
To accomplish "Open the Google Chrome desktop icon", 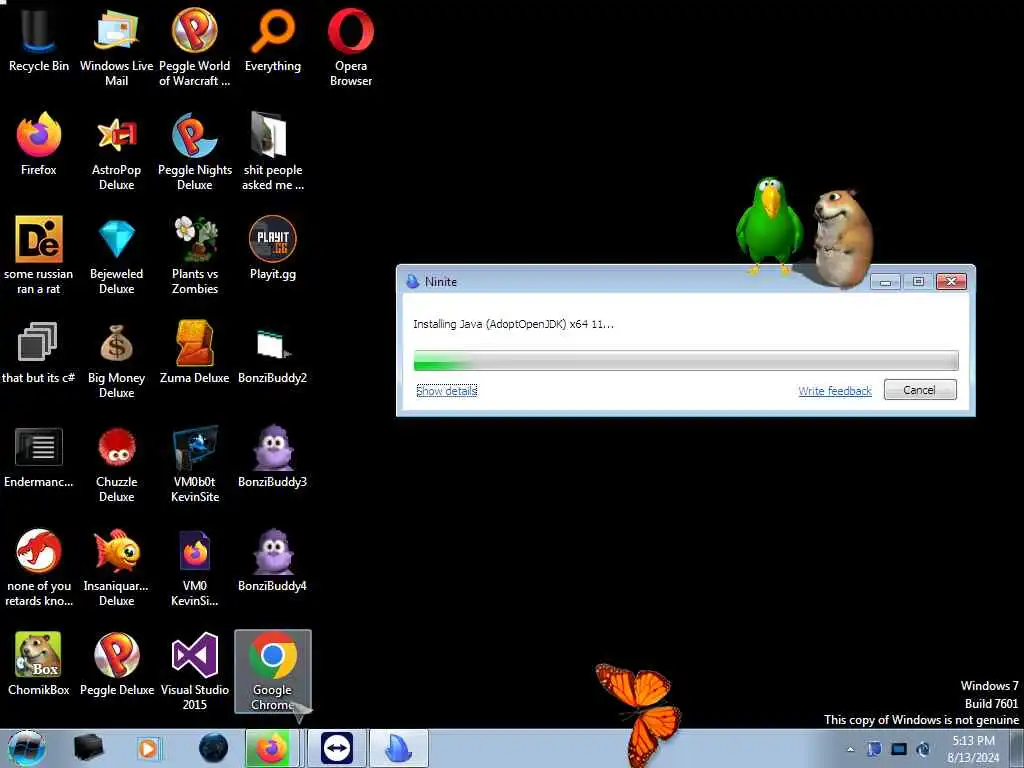I will pyautogui.click(x=273, y=671).
